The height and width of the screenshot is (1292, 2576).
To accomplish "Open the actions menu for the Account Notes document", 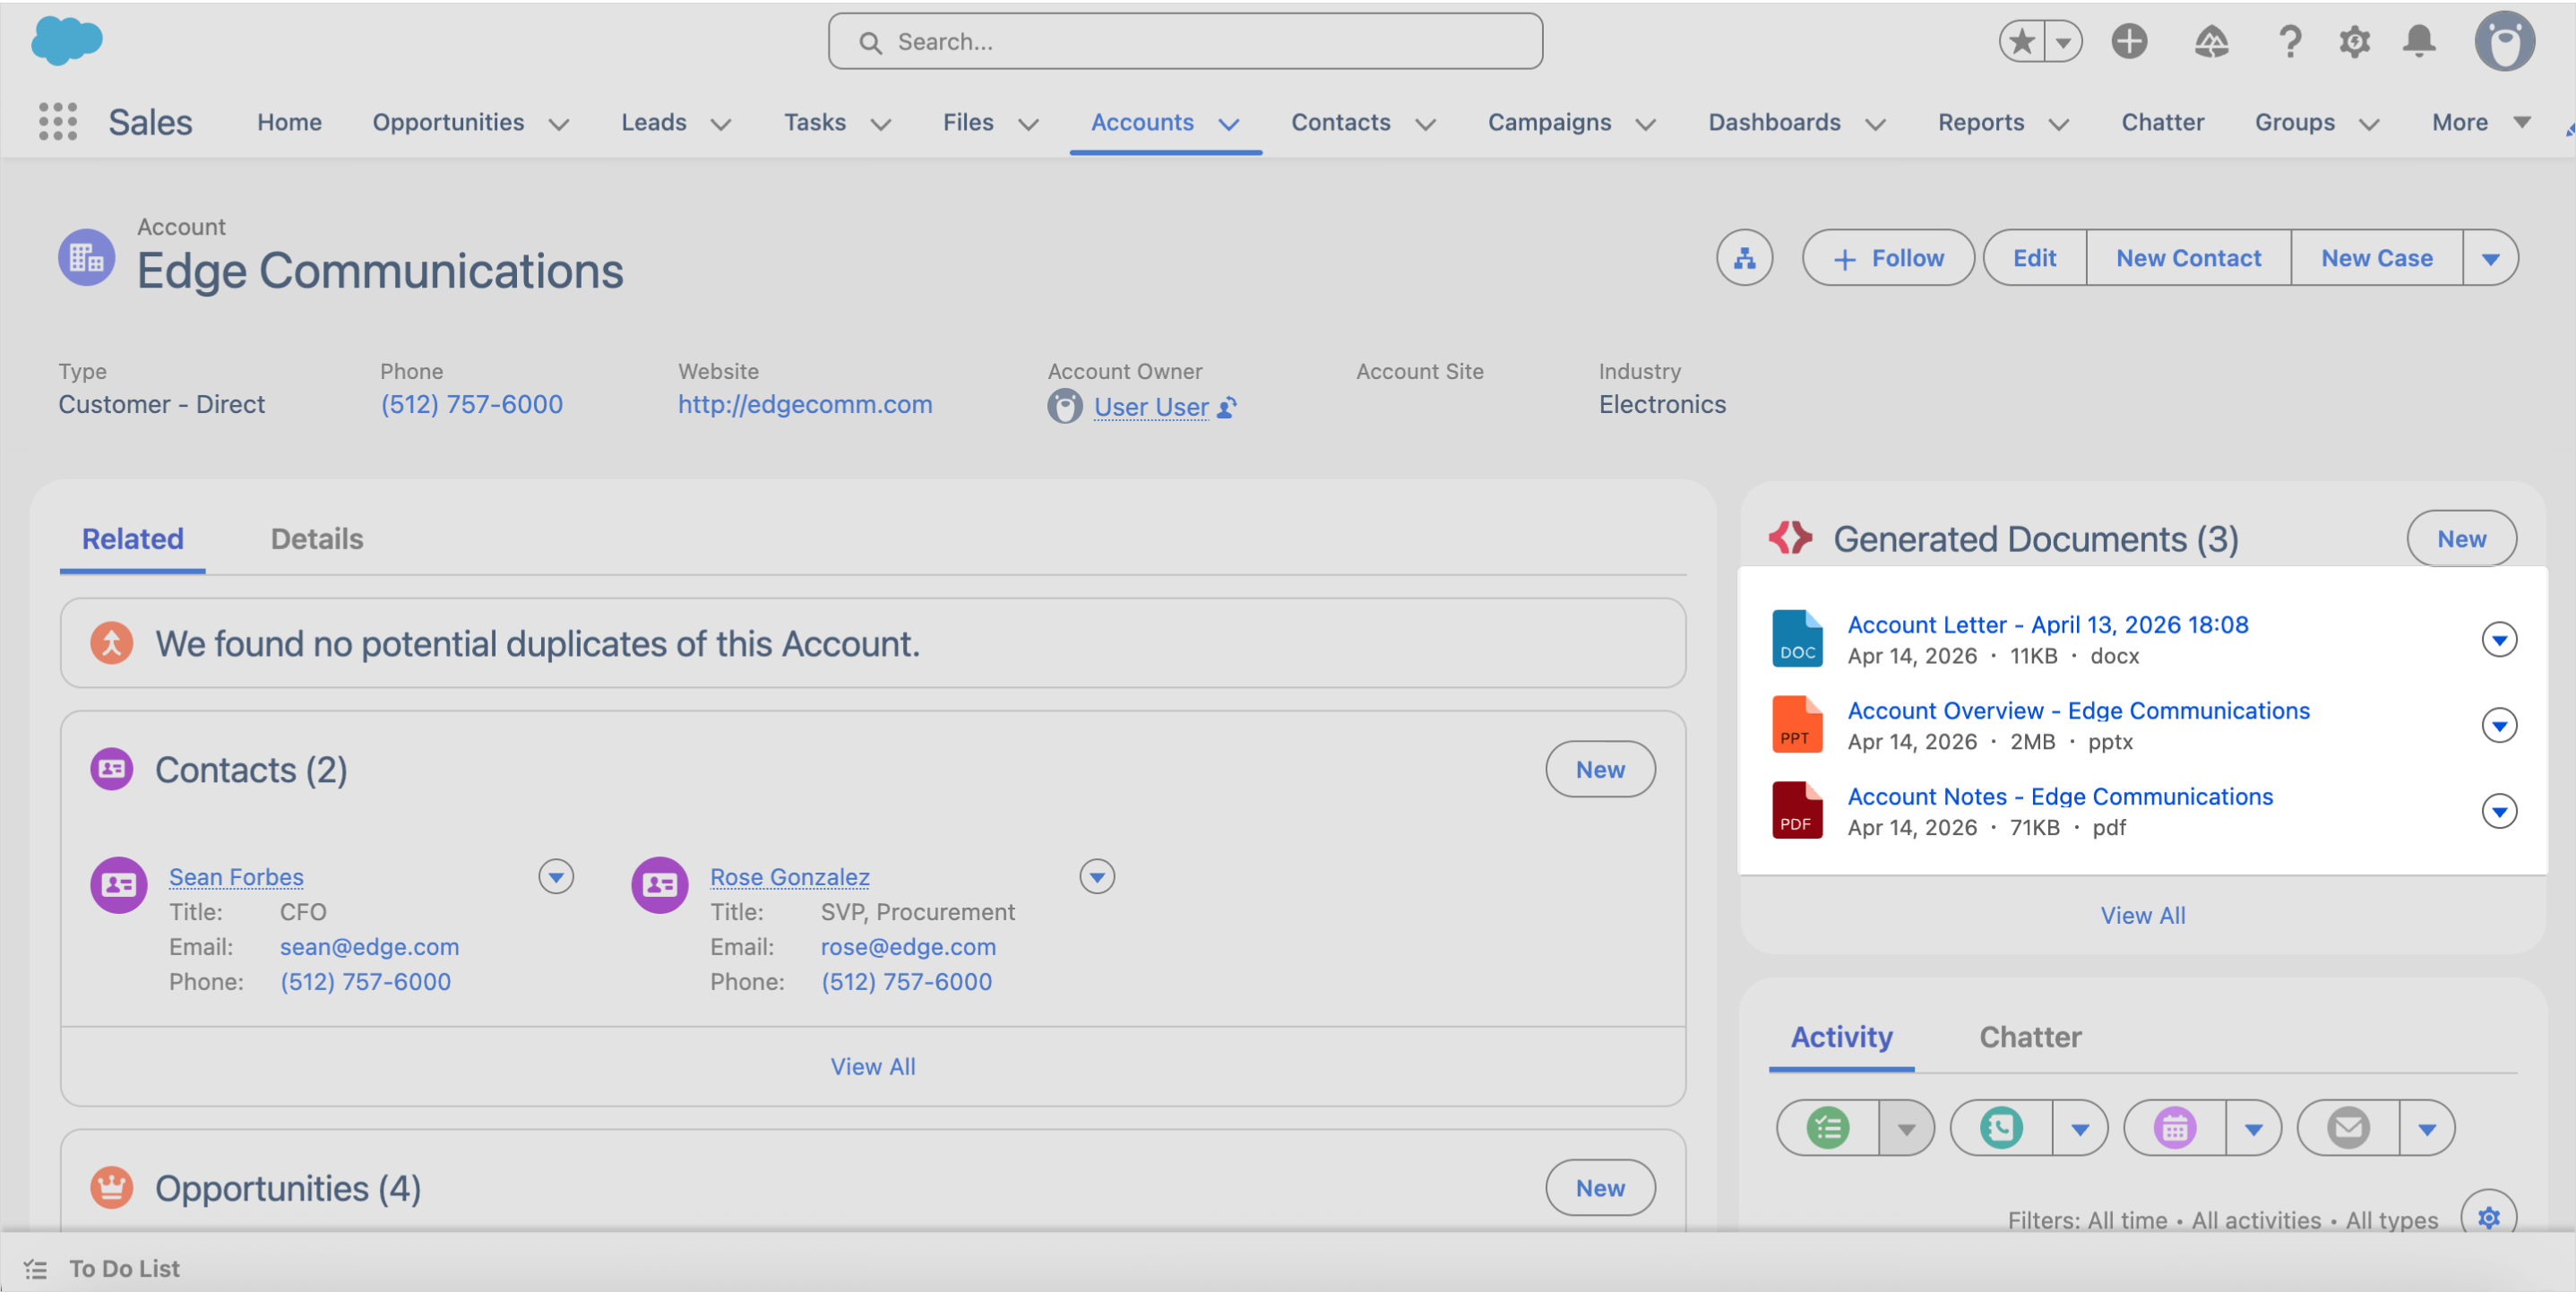I will (2499, 811).
